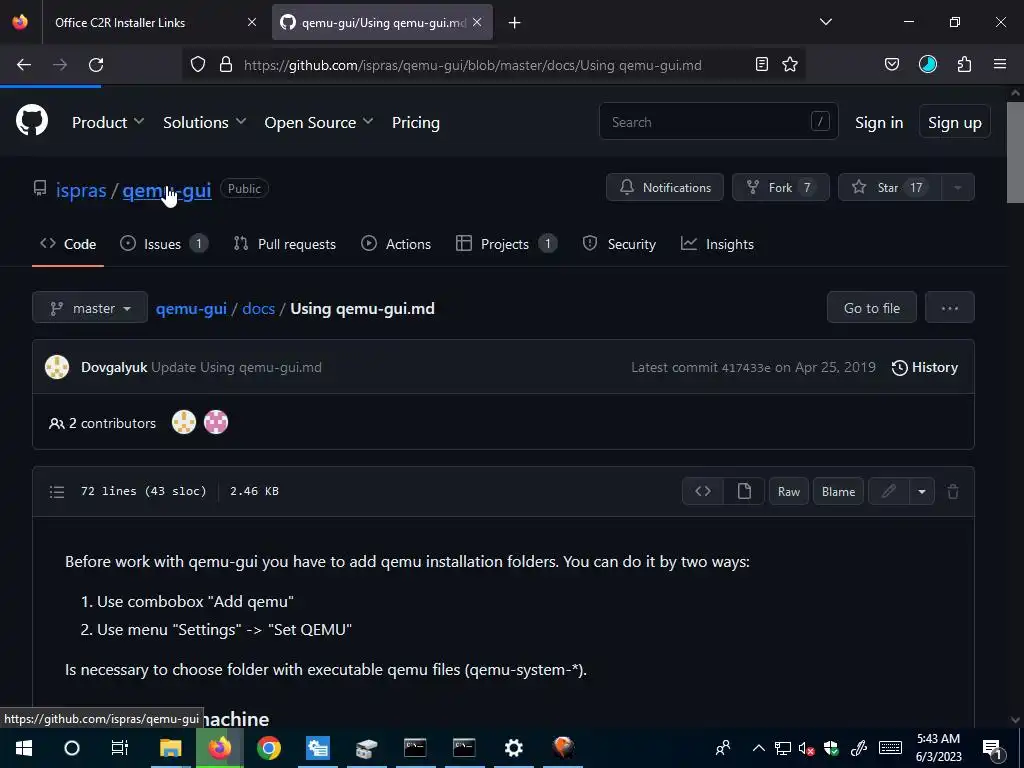The height and width of the screenshot is (768, 1024).
Task: Focus the GitHub search field
Action: (x=718, y=121)
